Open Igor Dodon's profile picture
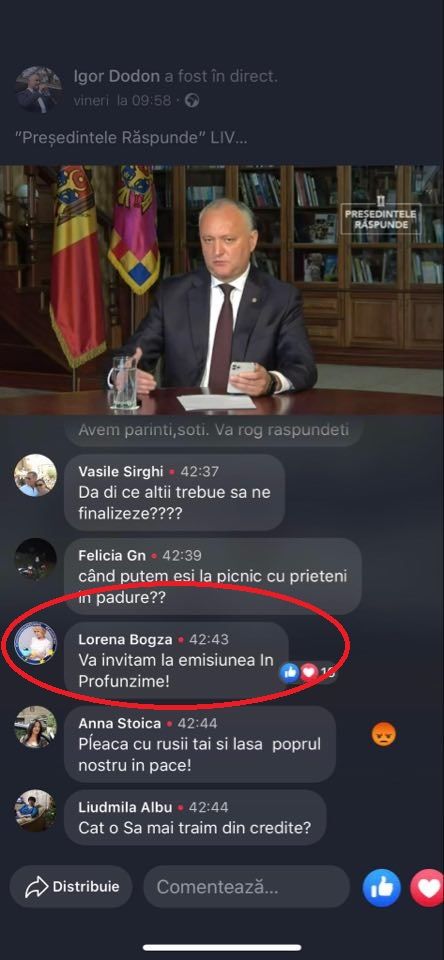 coord(38,89)
